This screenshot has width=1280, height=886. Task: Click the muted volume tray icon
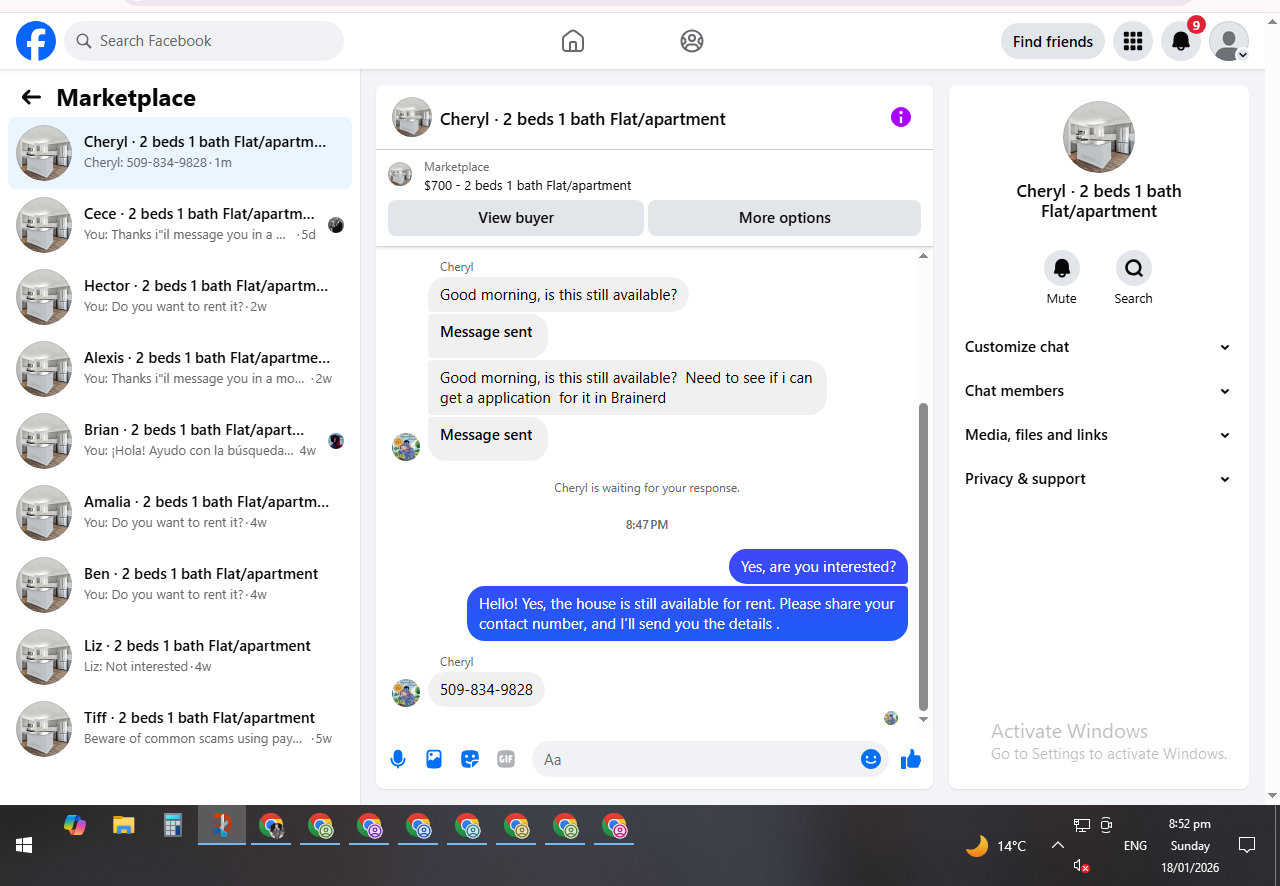(x=1081, y=866)
